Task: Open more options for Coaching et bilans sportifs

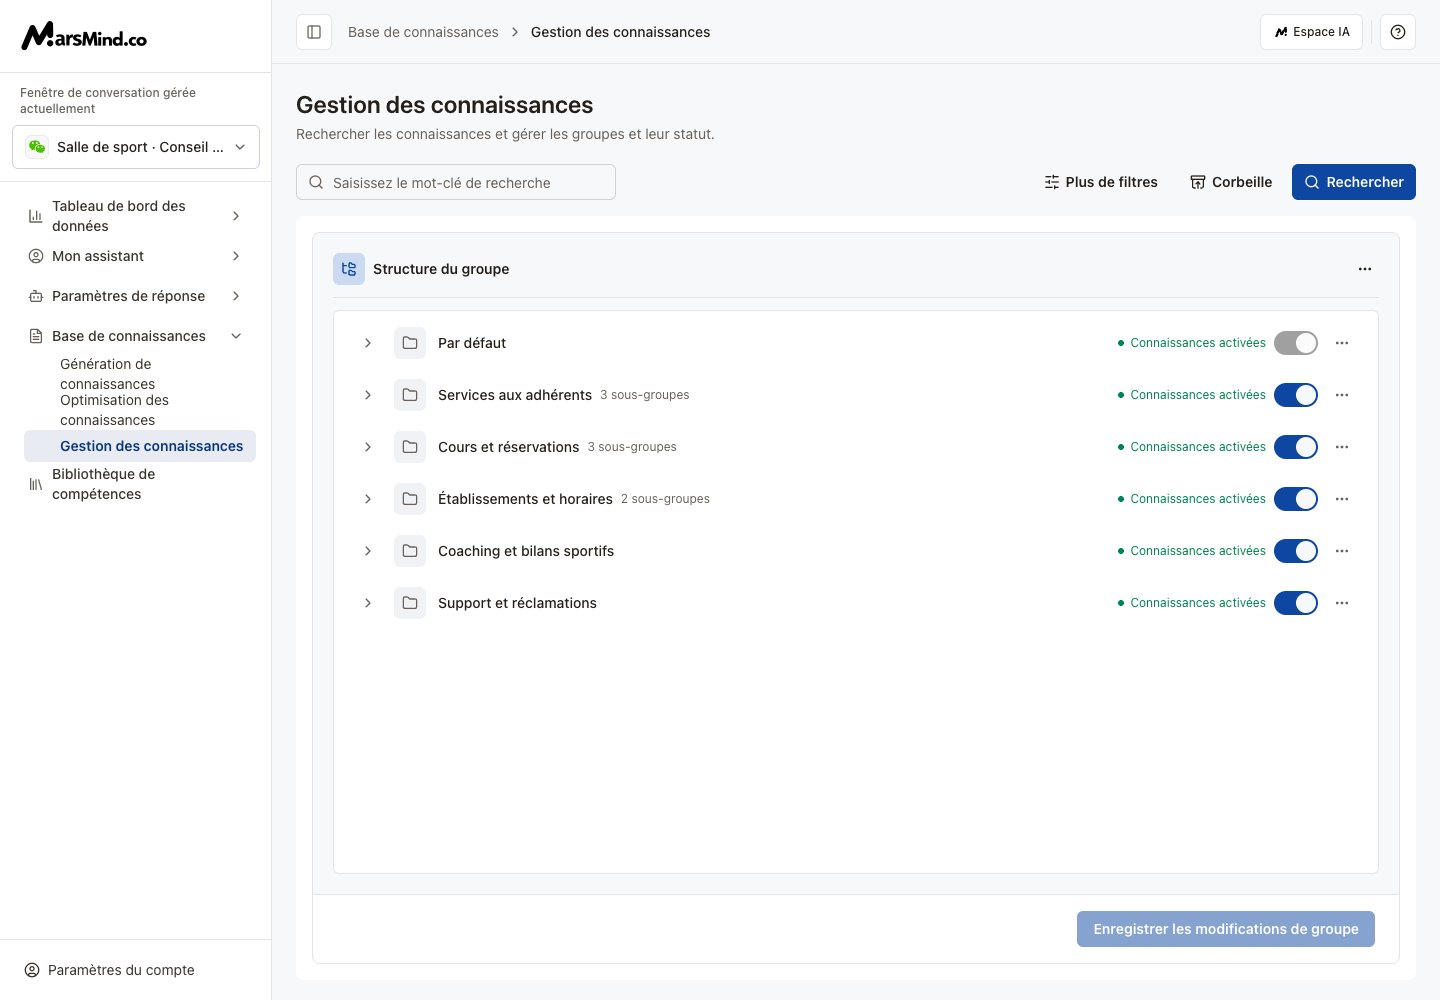Action: tap(1342, 551)
